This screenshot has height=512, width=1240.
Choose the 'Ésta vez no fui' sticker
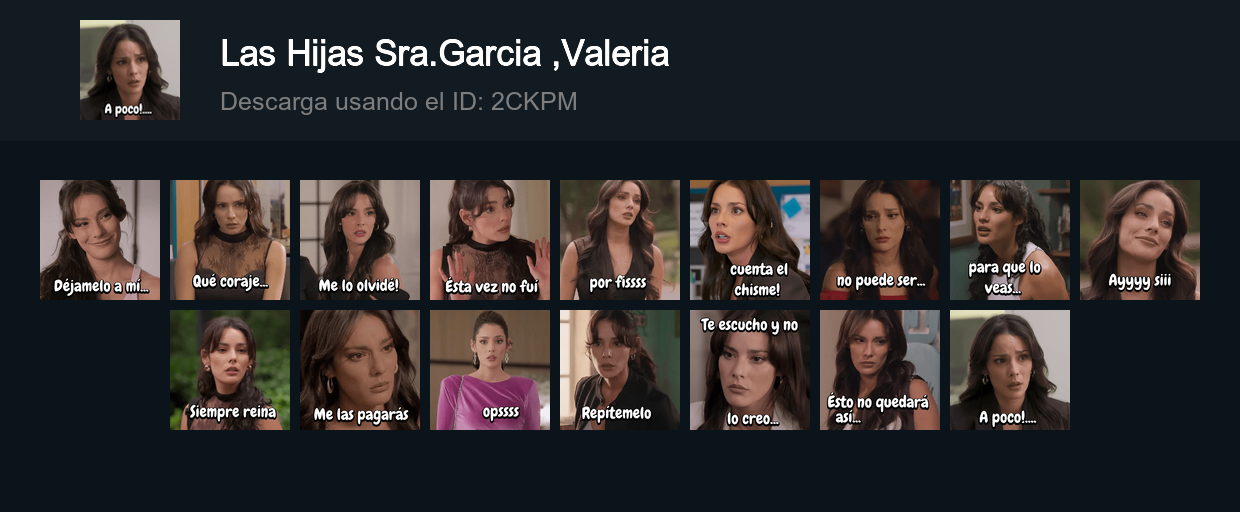490,240
